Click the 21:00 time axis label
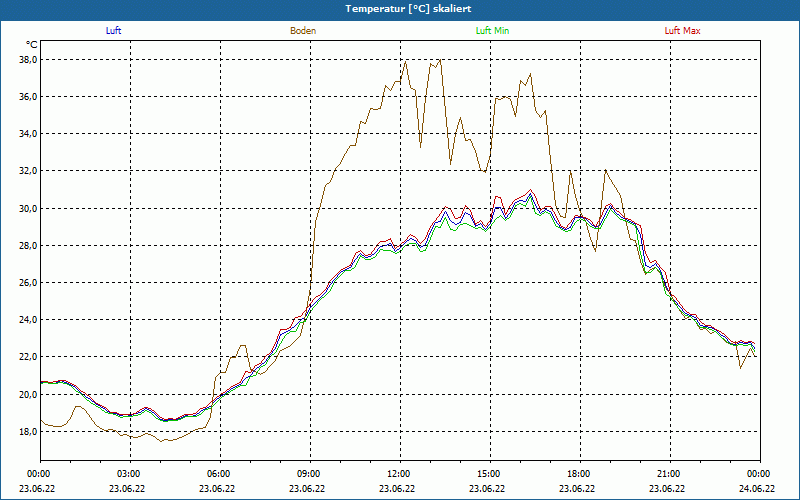Screen dimensions: 800x500 pyautogui.click(x=668, y=474)
